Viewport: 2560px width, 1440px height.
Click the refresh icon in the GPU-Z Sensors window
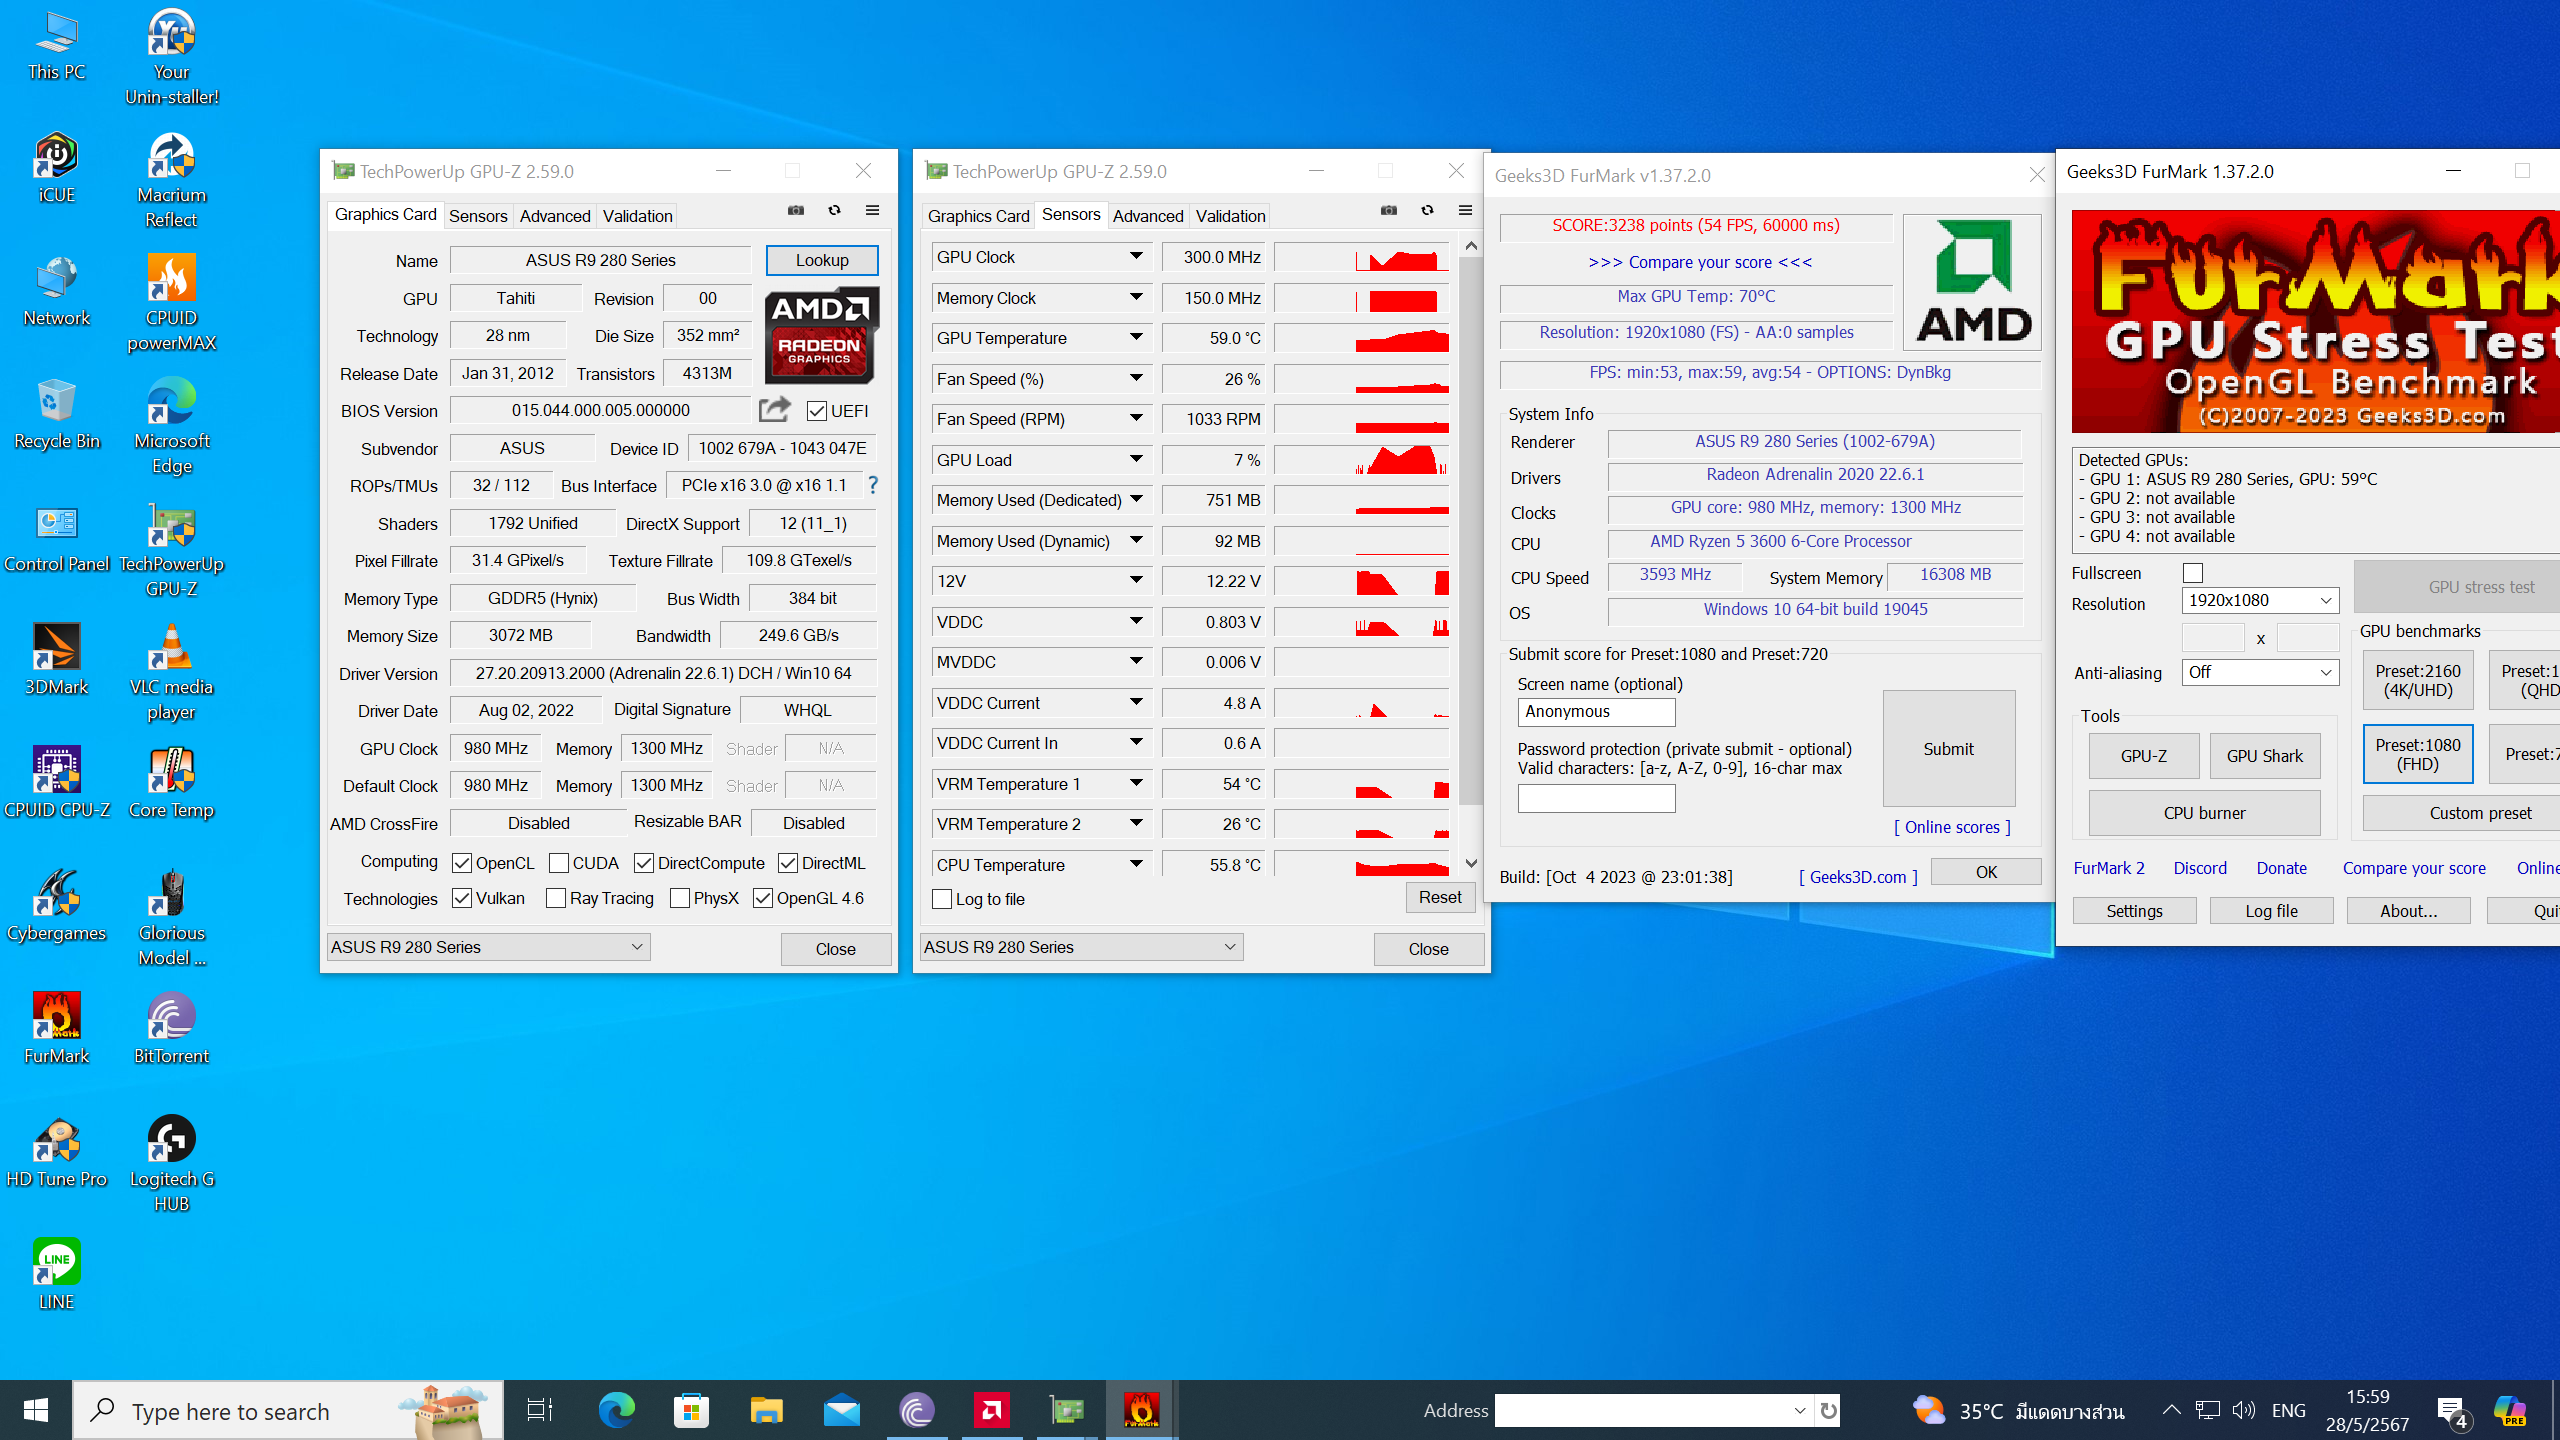pos(1427,210)
